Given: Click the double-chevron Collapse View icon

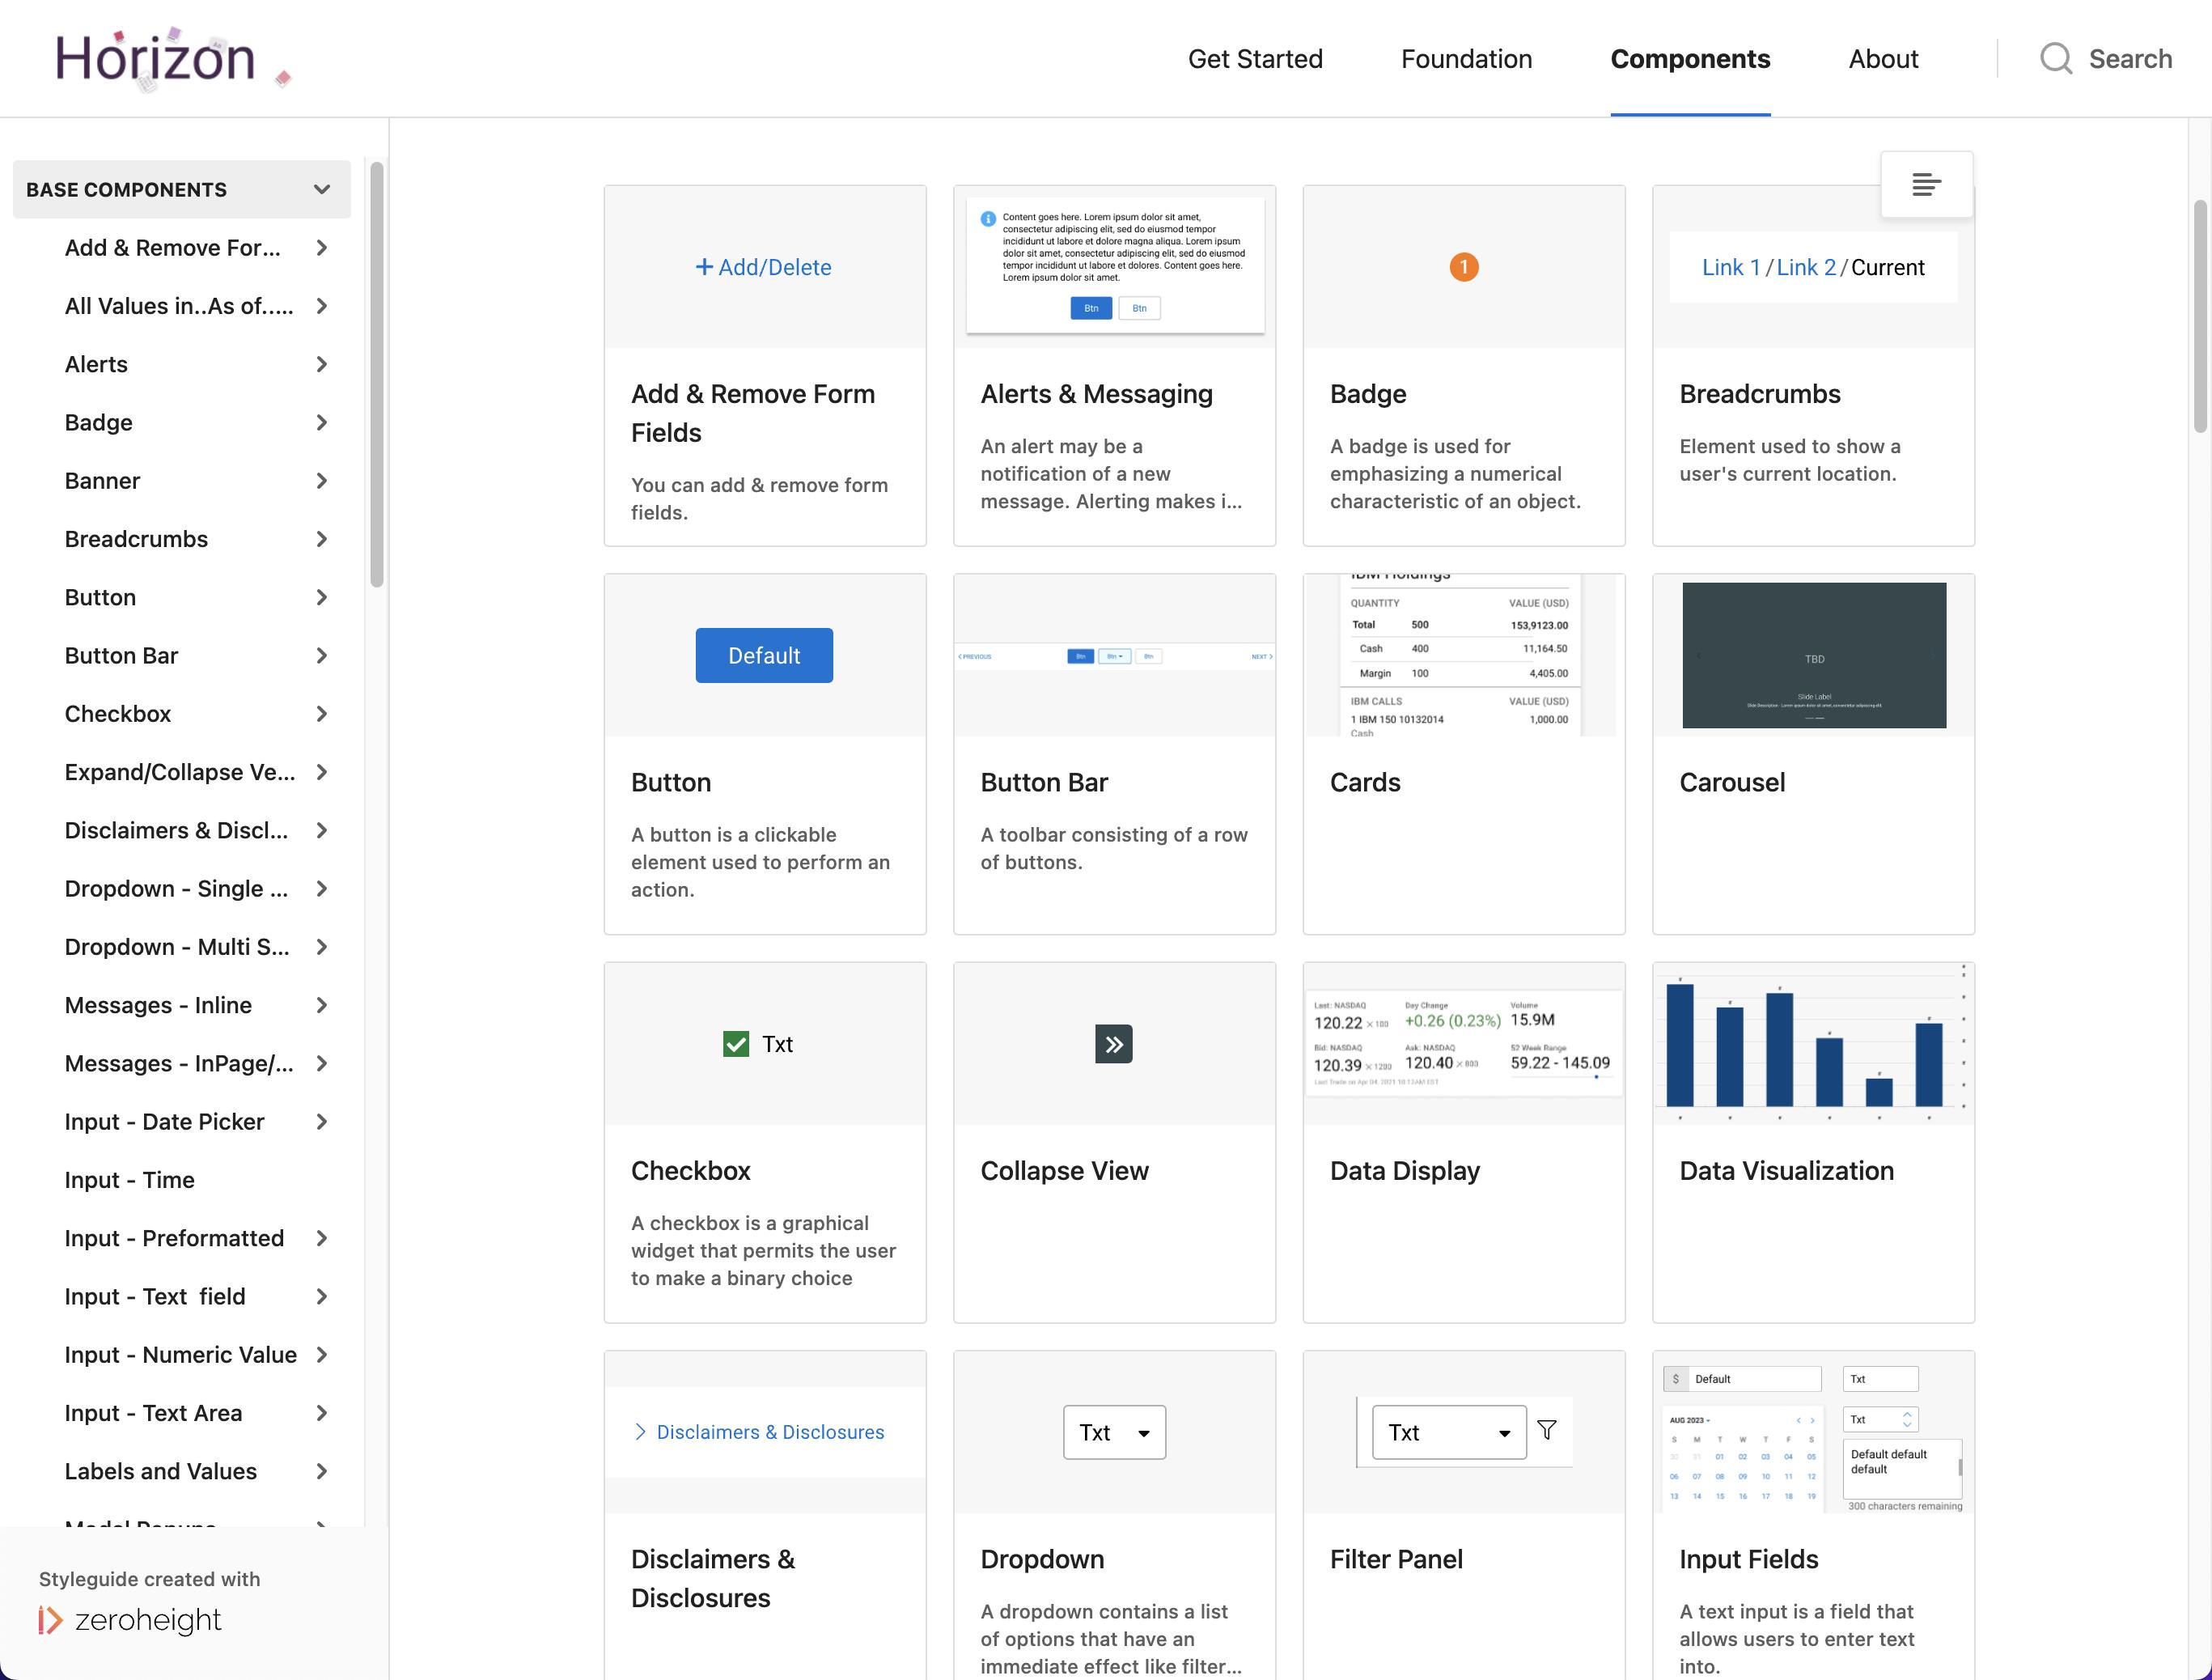Looking at the screenshot, I should [1114, 1044].
